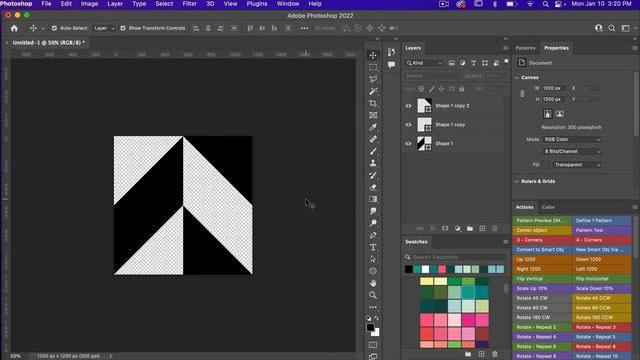
Task: Open the 8 Bits/Channel dropdown
Action: (572, 151)
